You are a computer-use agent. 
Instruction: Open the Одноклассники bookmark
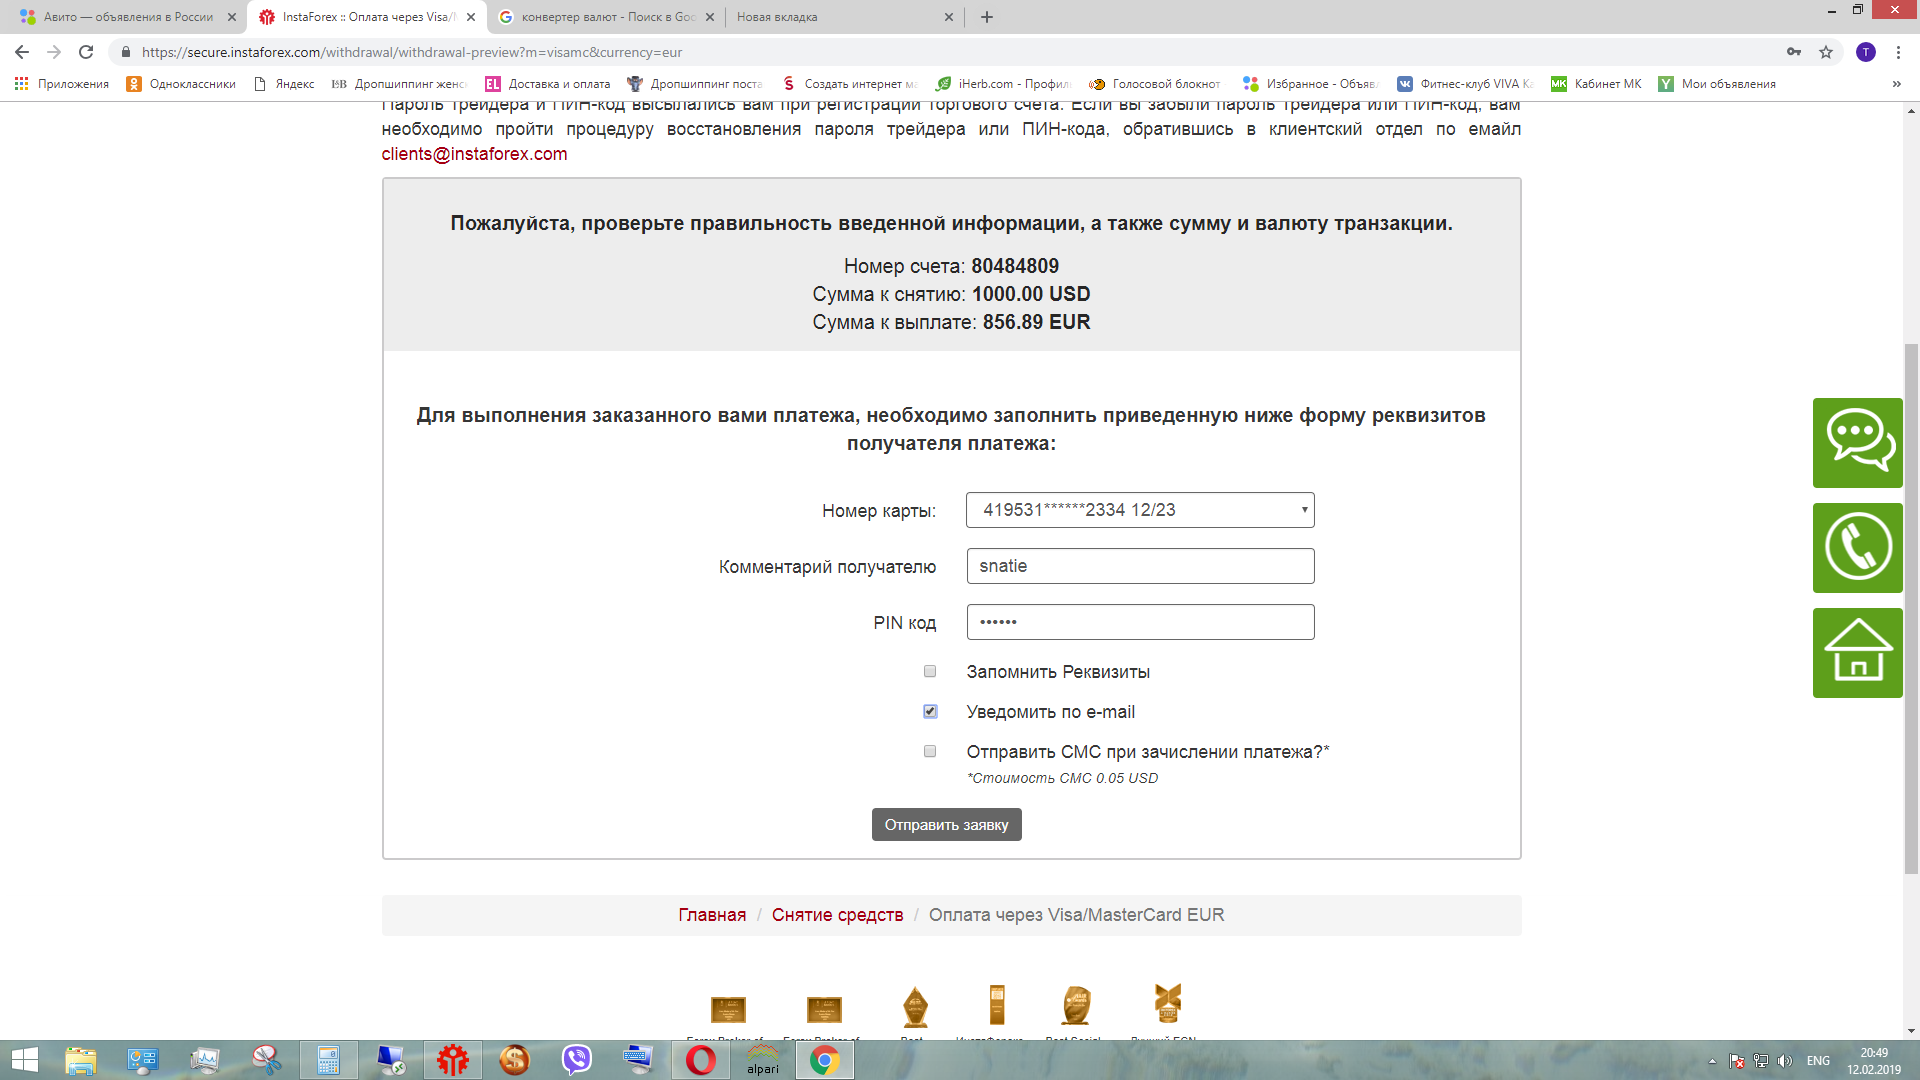pos(181,84)
